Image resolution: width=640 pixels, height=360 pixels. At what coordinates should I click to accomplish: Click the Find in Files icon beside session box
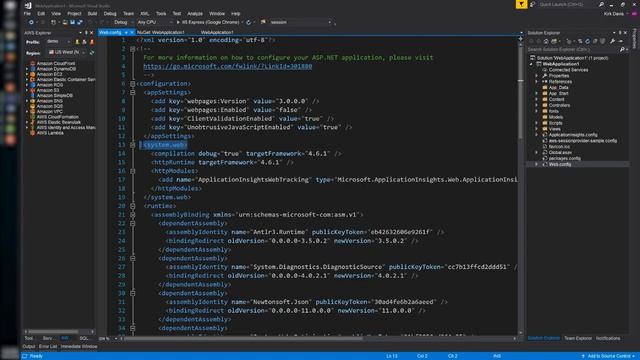click(263, 22)
